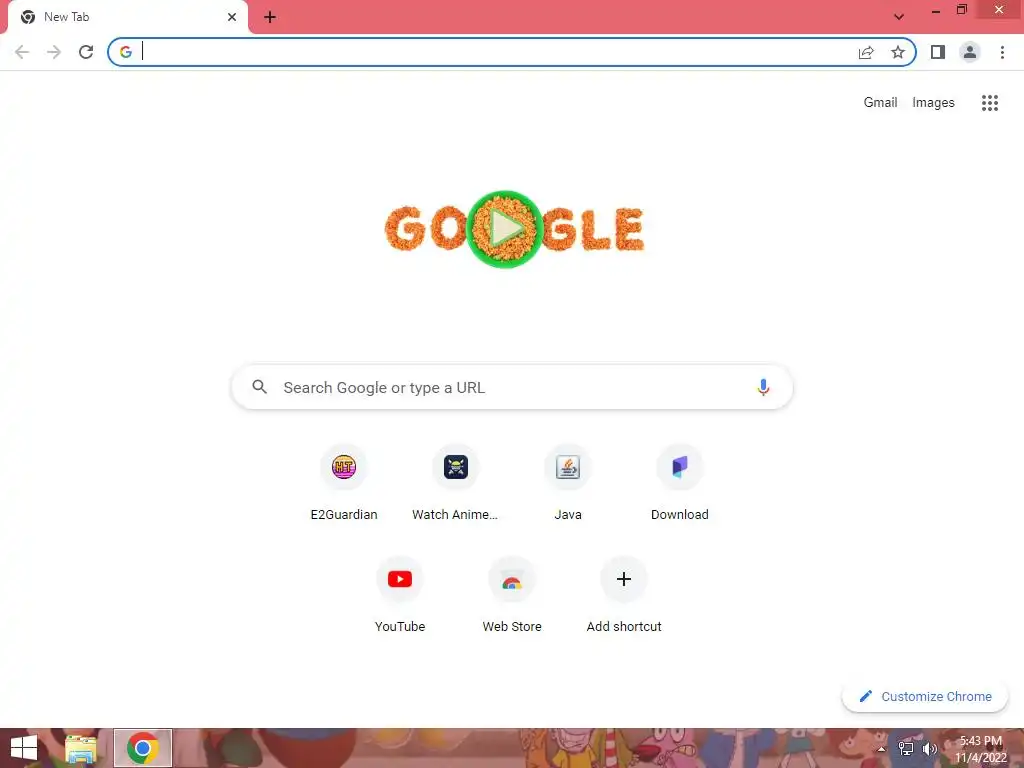Open the side panel icon
The width and height of the screenshot is (1024, 768).
938,52
